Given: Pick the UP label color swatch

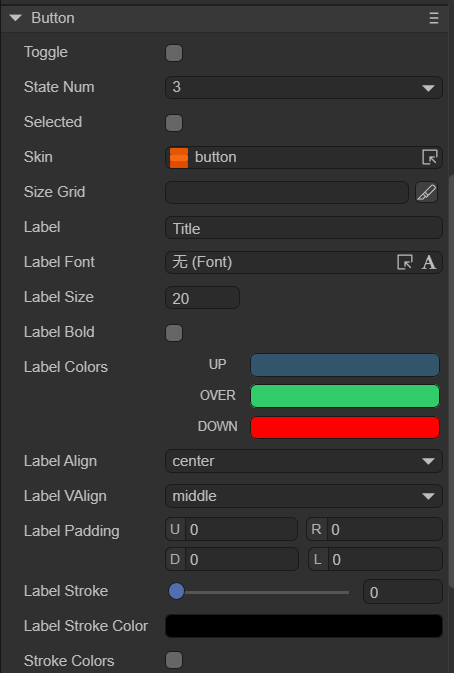Looking at the screenshot, I should (345, 365).
